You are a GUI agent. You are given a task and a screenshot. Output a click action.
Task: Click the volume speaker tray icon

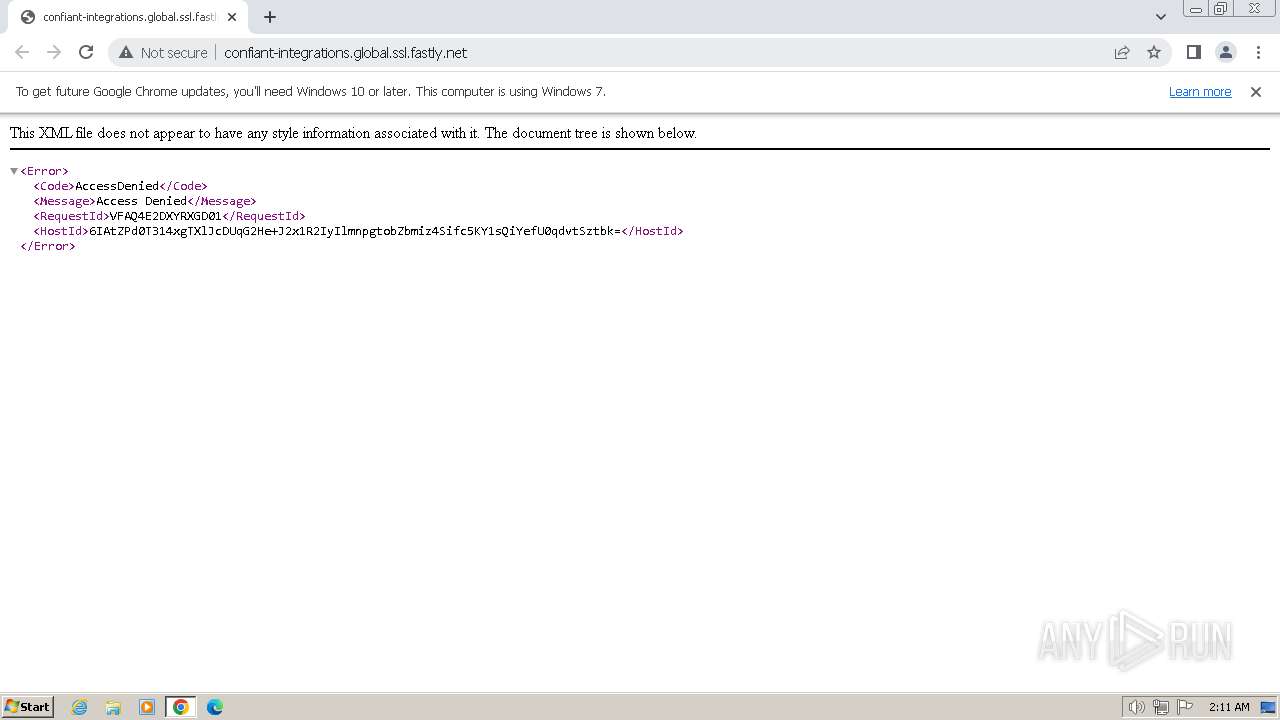1137,707
